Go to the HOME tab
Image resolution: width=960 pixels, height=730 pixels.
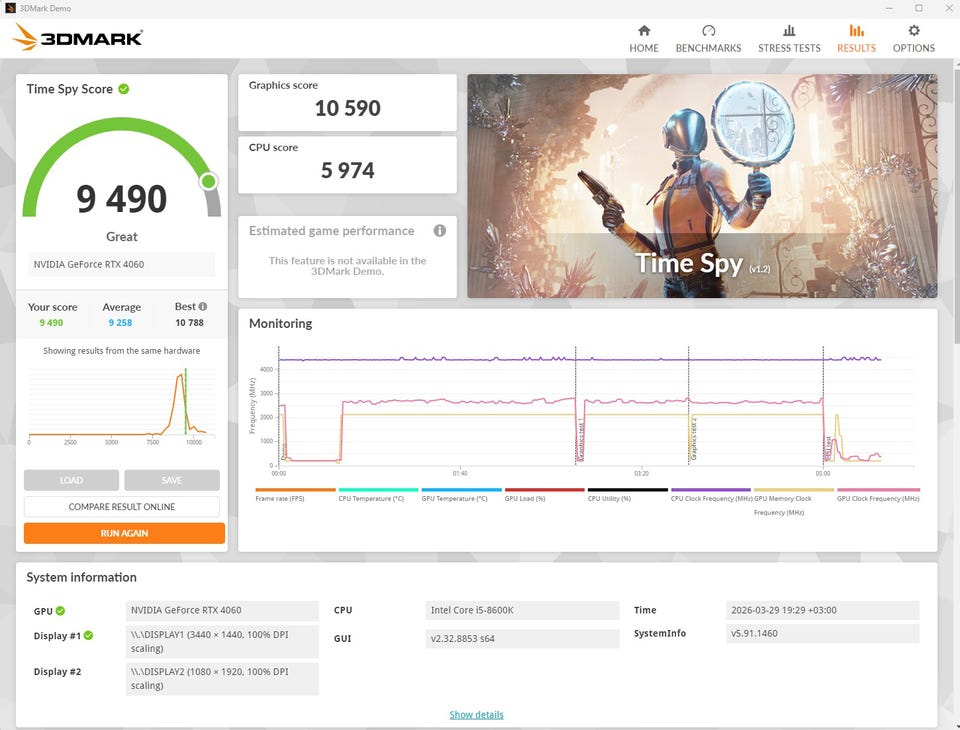643,39
